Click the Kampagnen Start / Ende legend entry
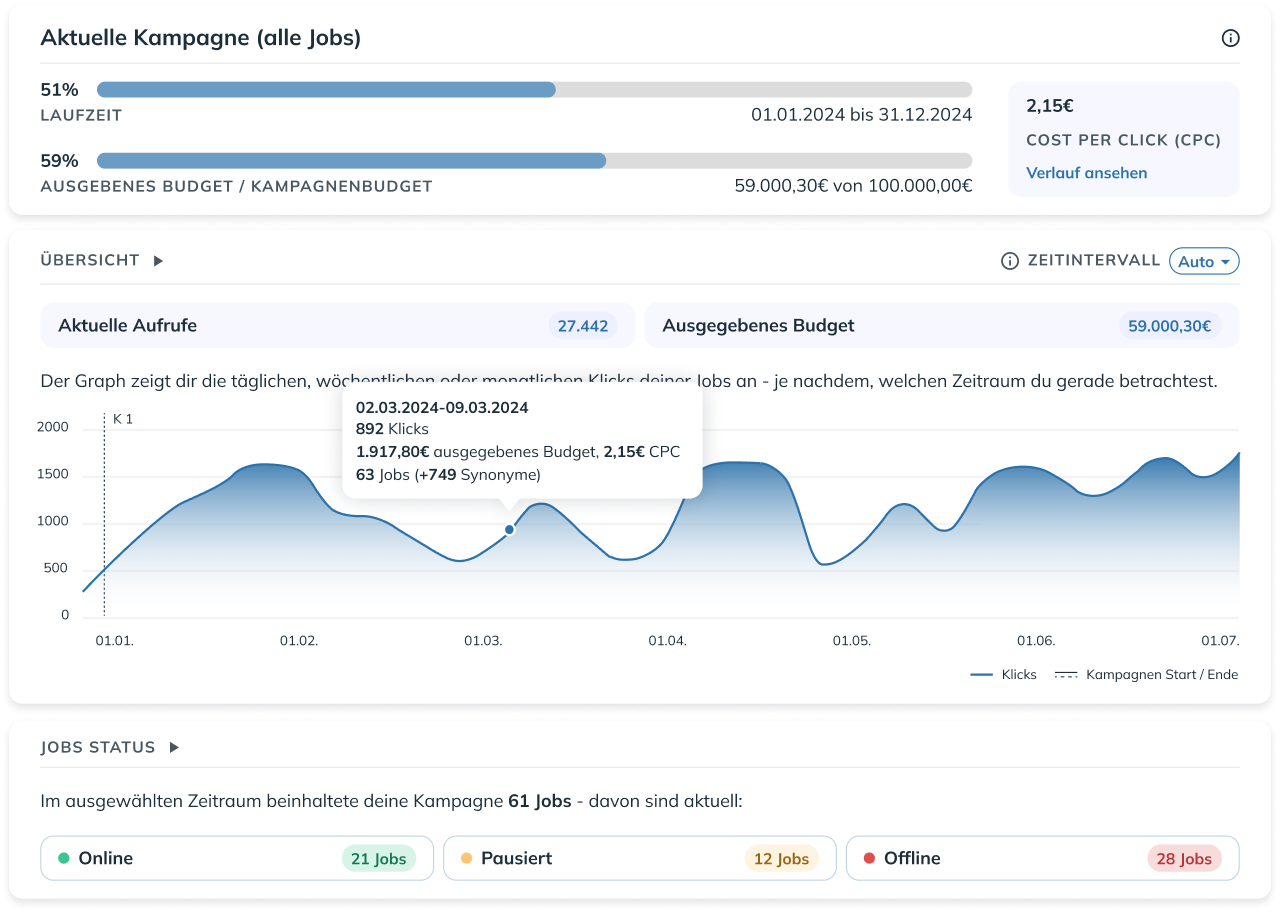Image resolution: width=1280 pixels, height=913 pixels. click(x=1147, y=675)
